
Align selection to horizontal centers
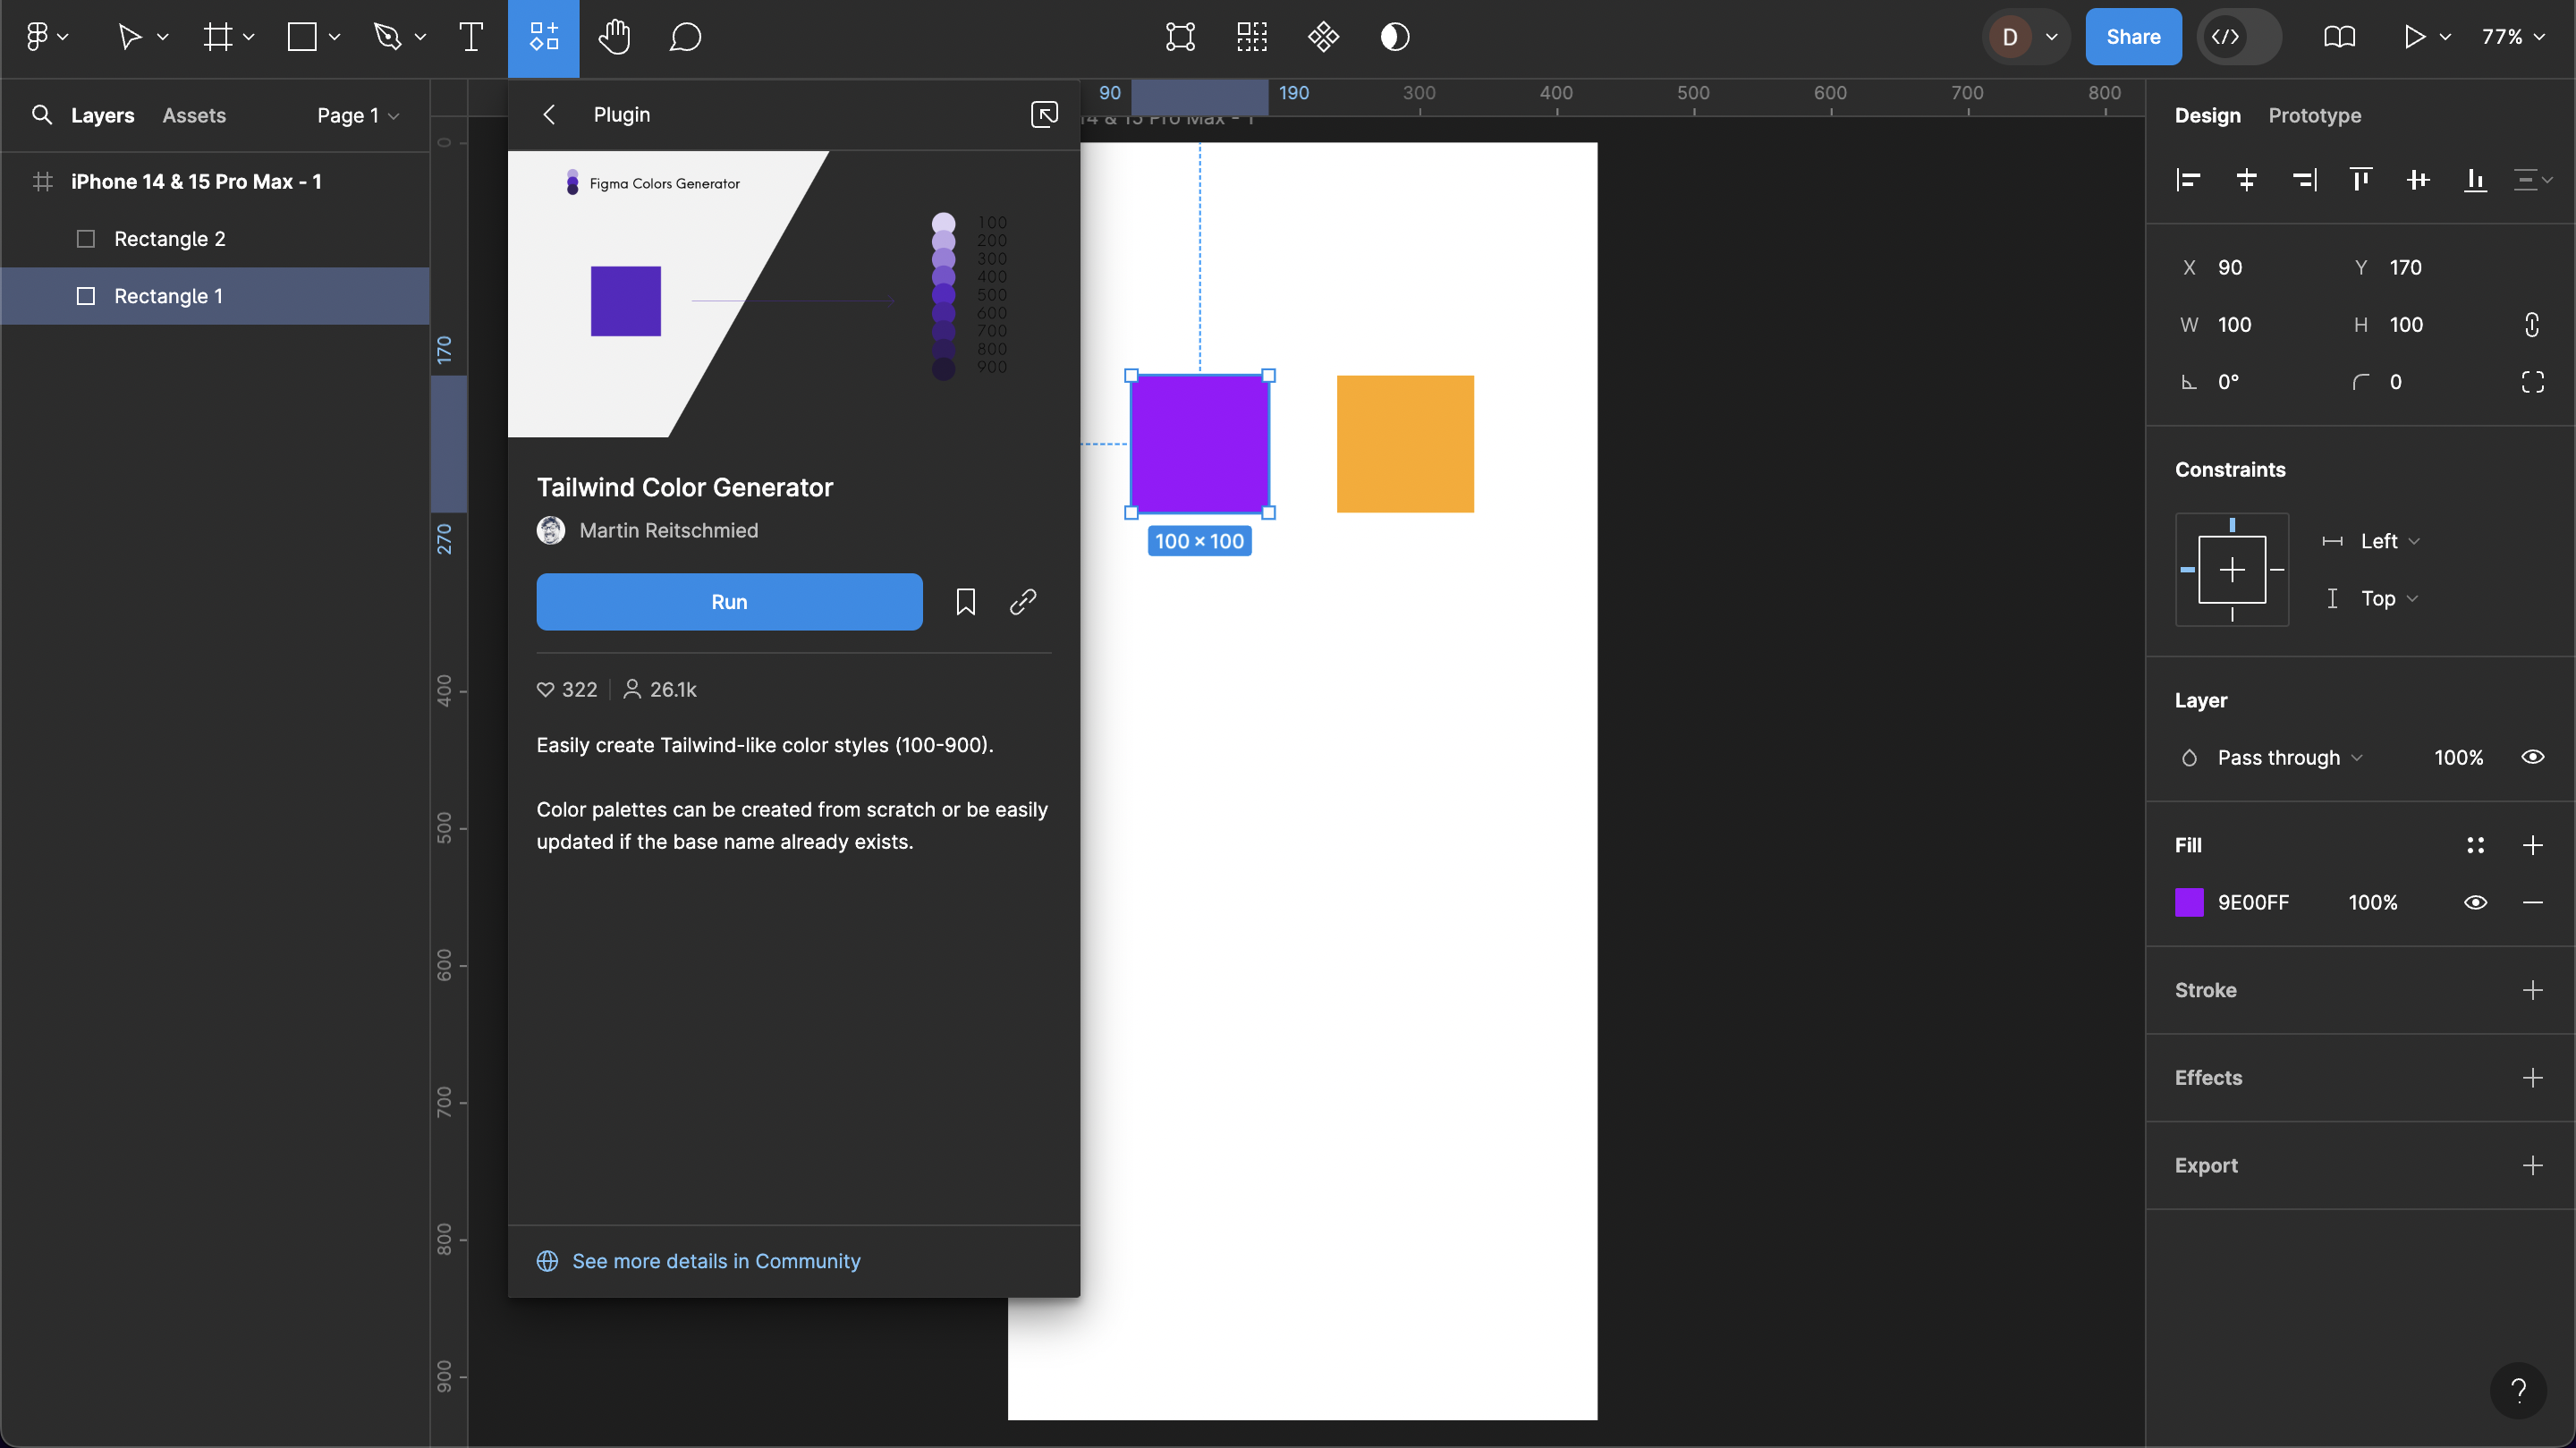click(2246, 180)
